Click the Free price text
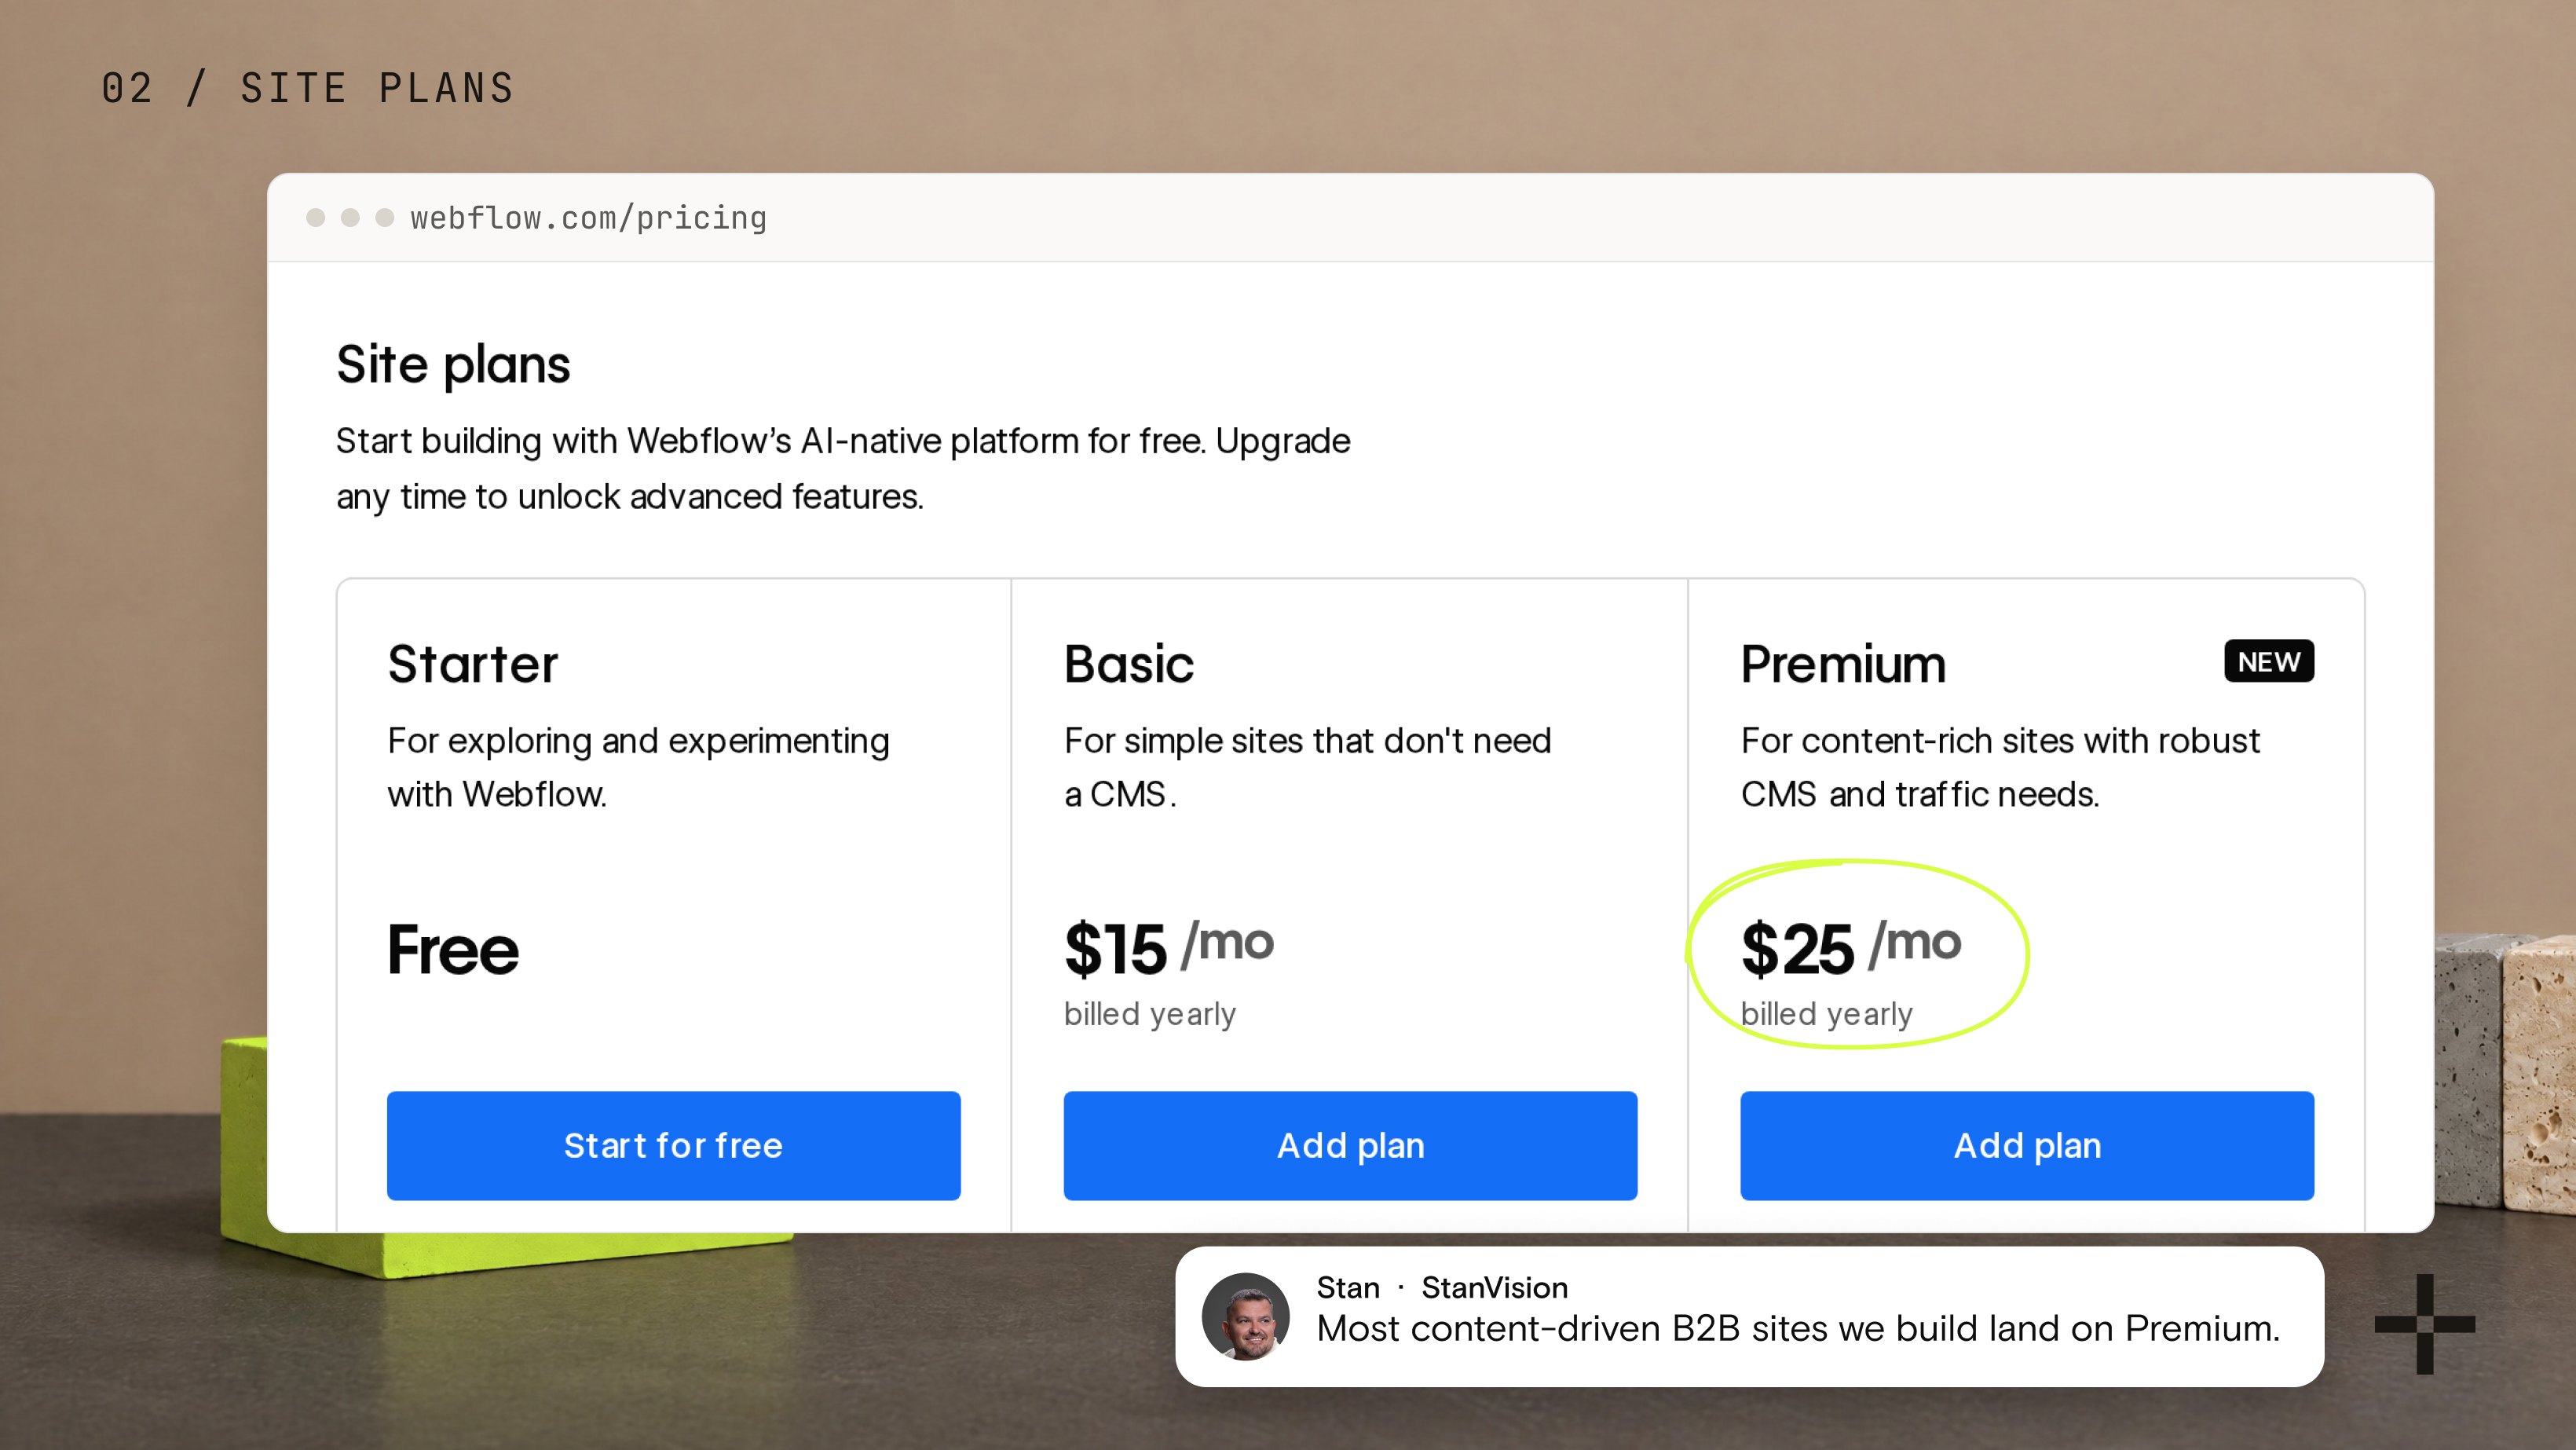The height and width of the screenshot is (1450, 2576). pyautogui.click(x=453, y=949)
